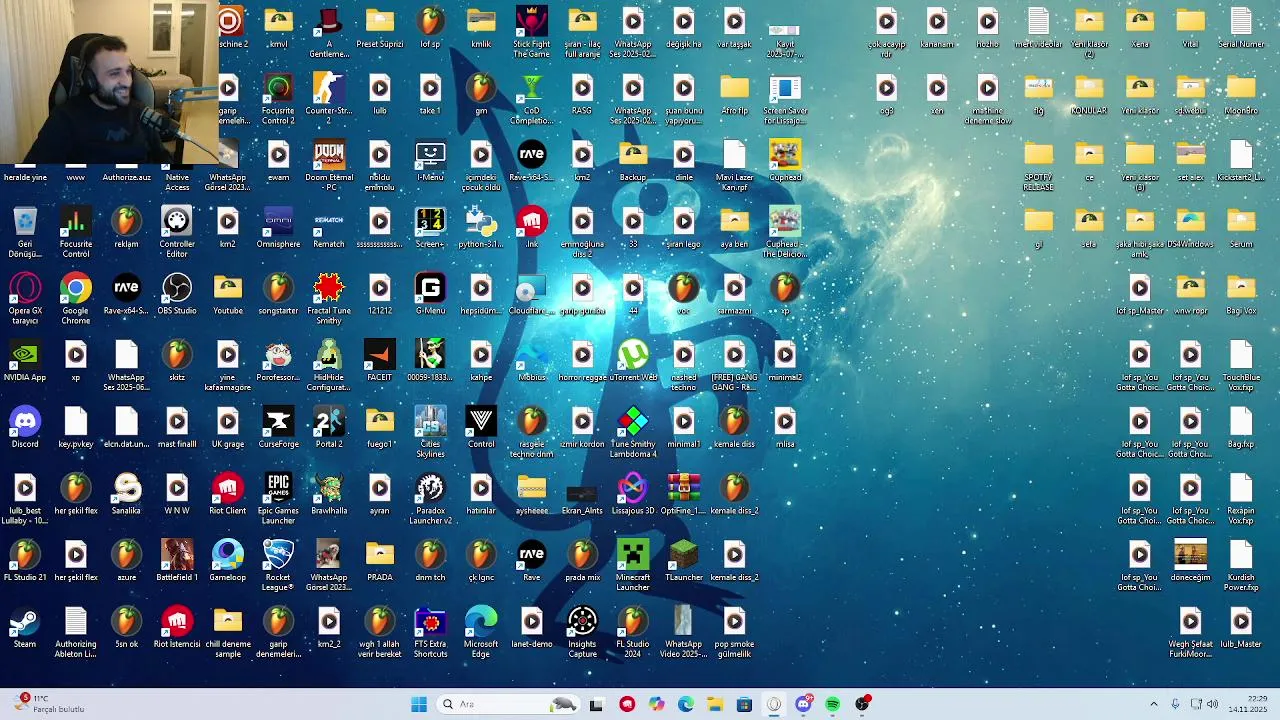Image resolution: width=1280 pixels, height=720 pixels.
Task: Open Discord from the taskbar
Action: (803, 704)
